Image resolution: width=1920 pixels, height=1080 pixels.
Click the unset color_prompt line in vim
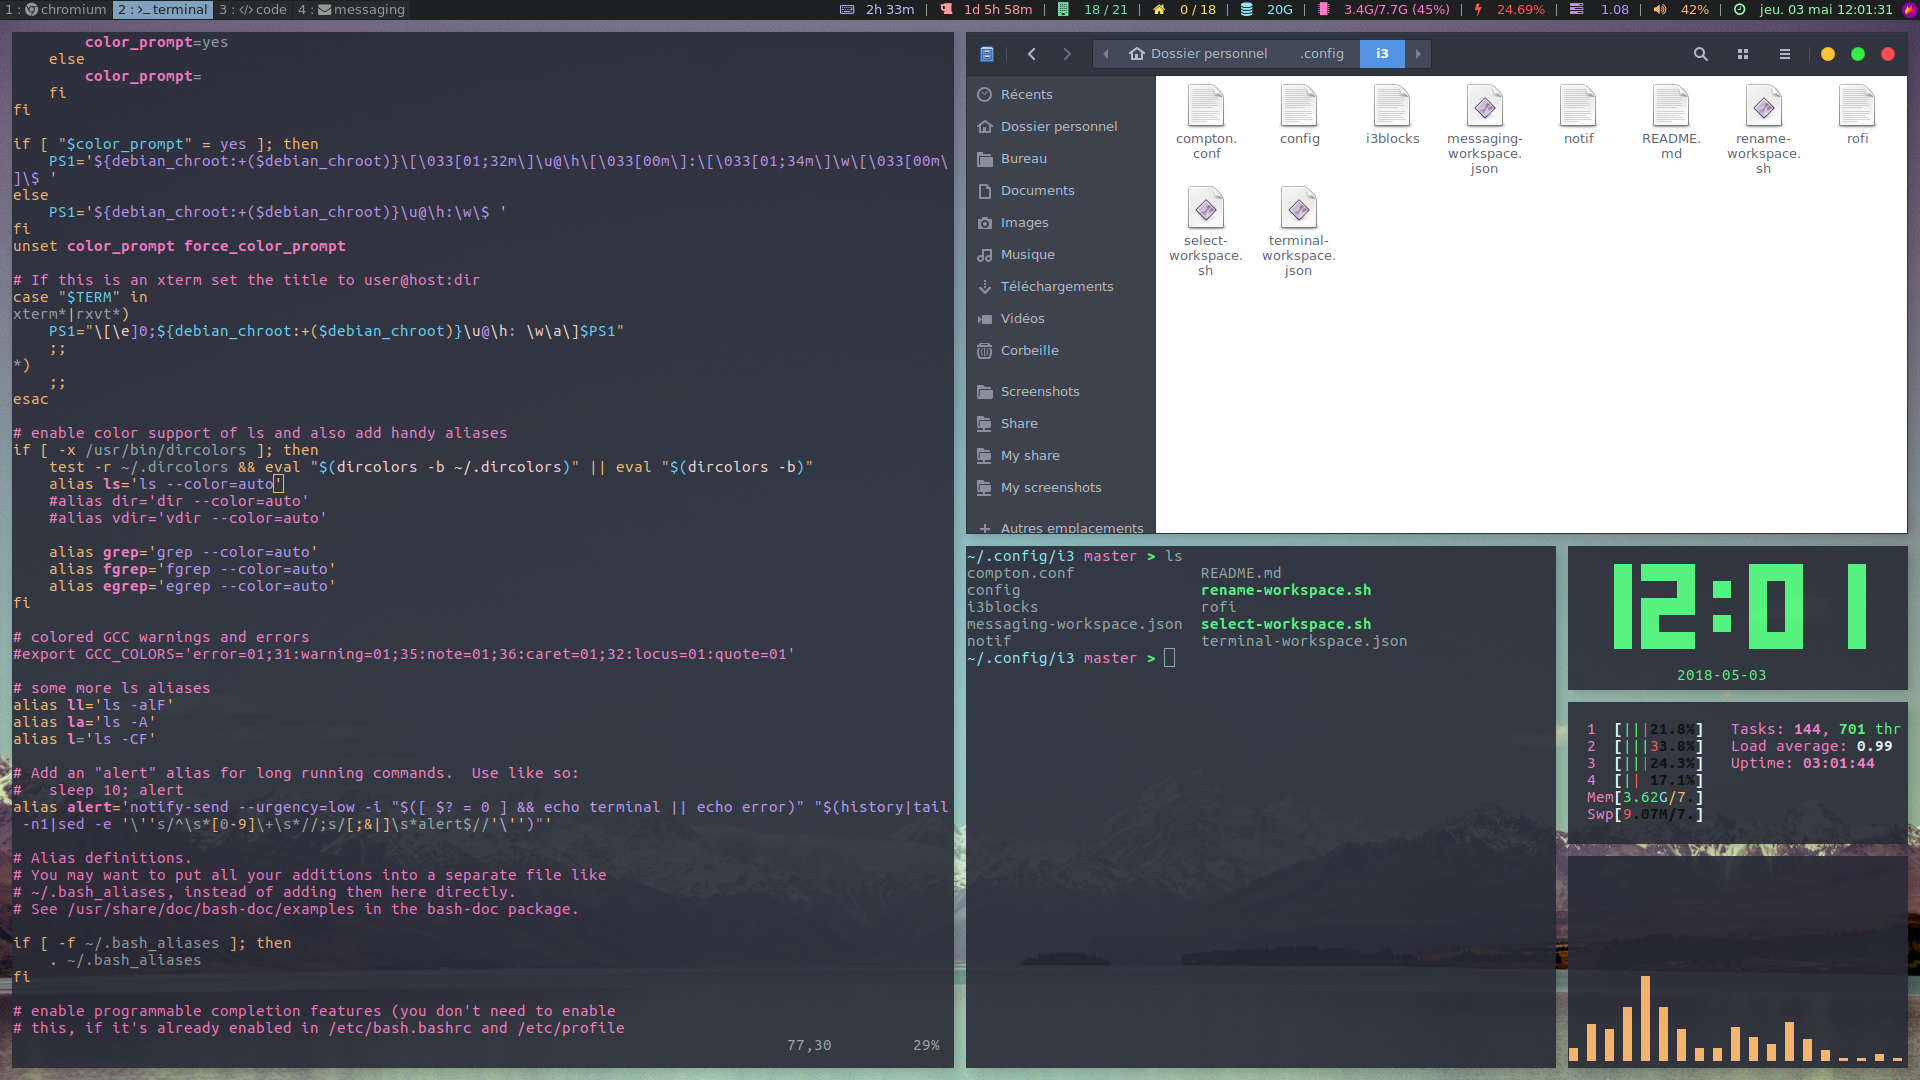[180, 246]
